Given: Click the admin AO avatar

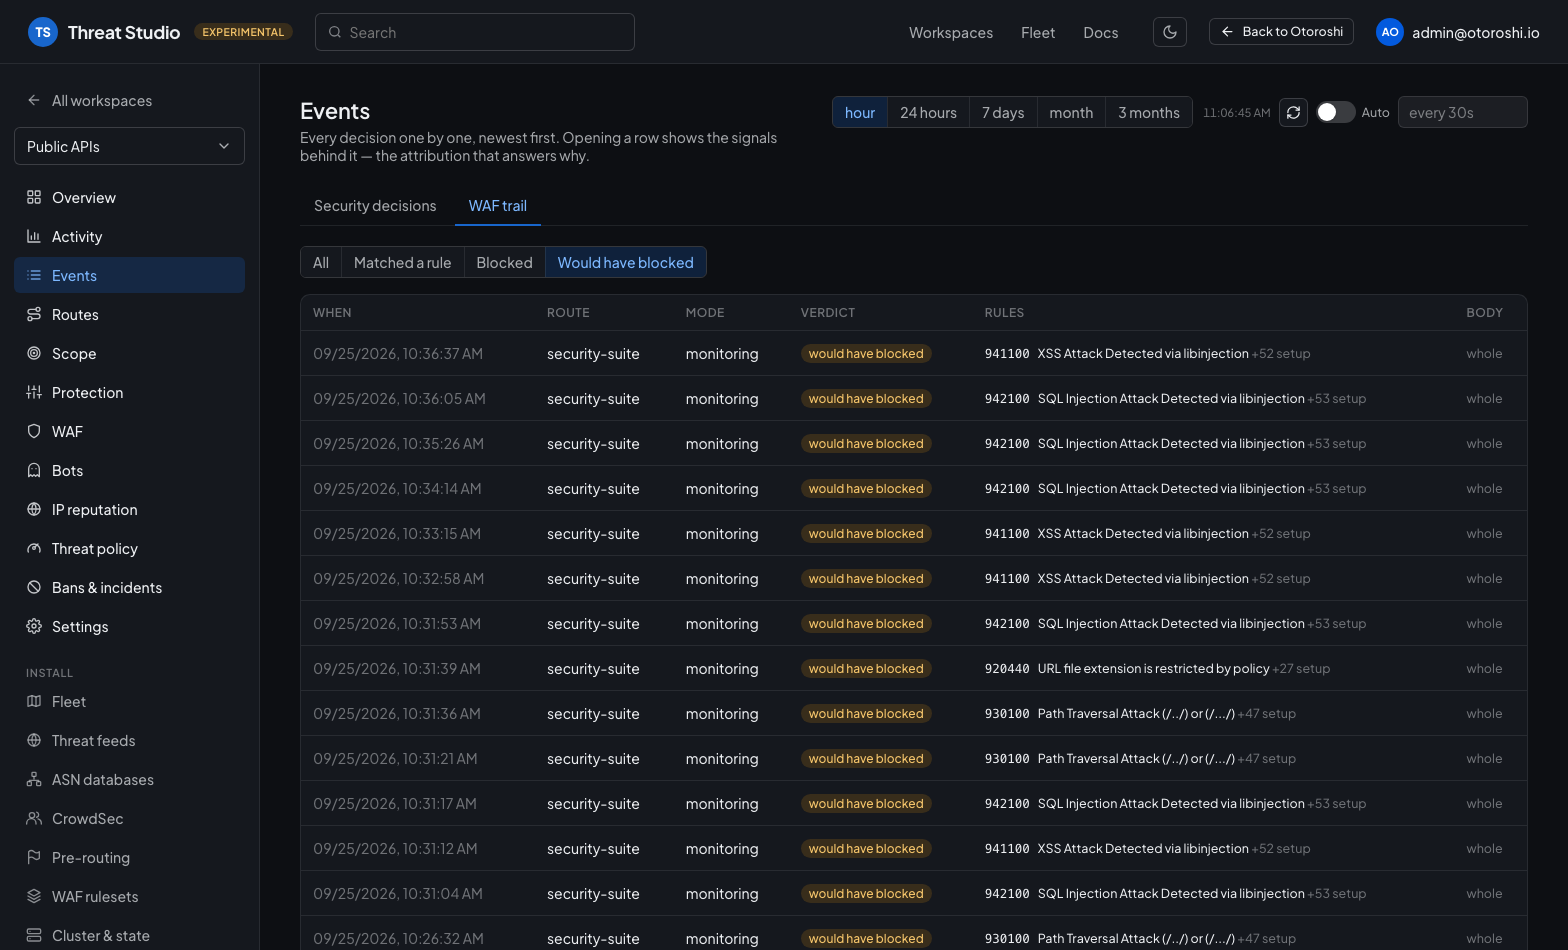Looking at the screenshot, I should [x=1390, y=32].
